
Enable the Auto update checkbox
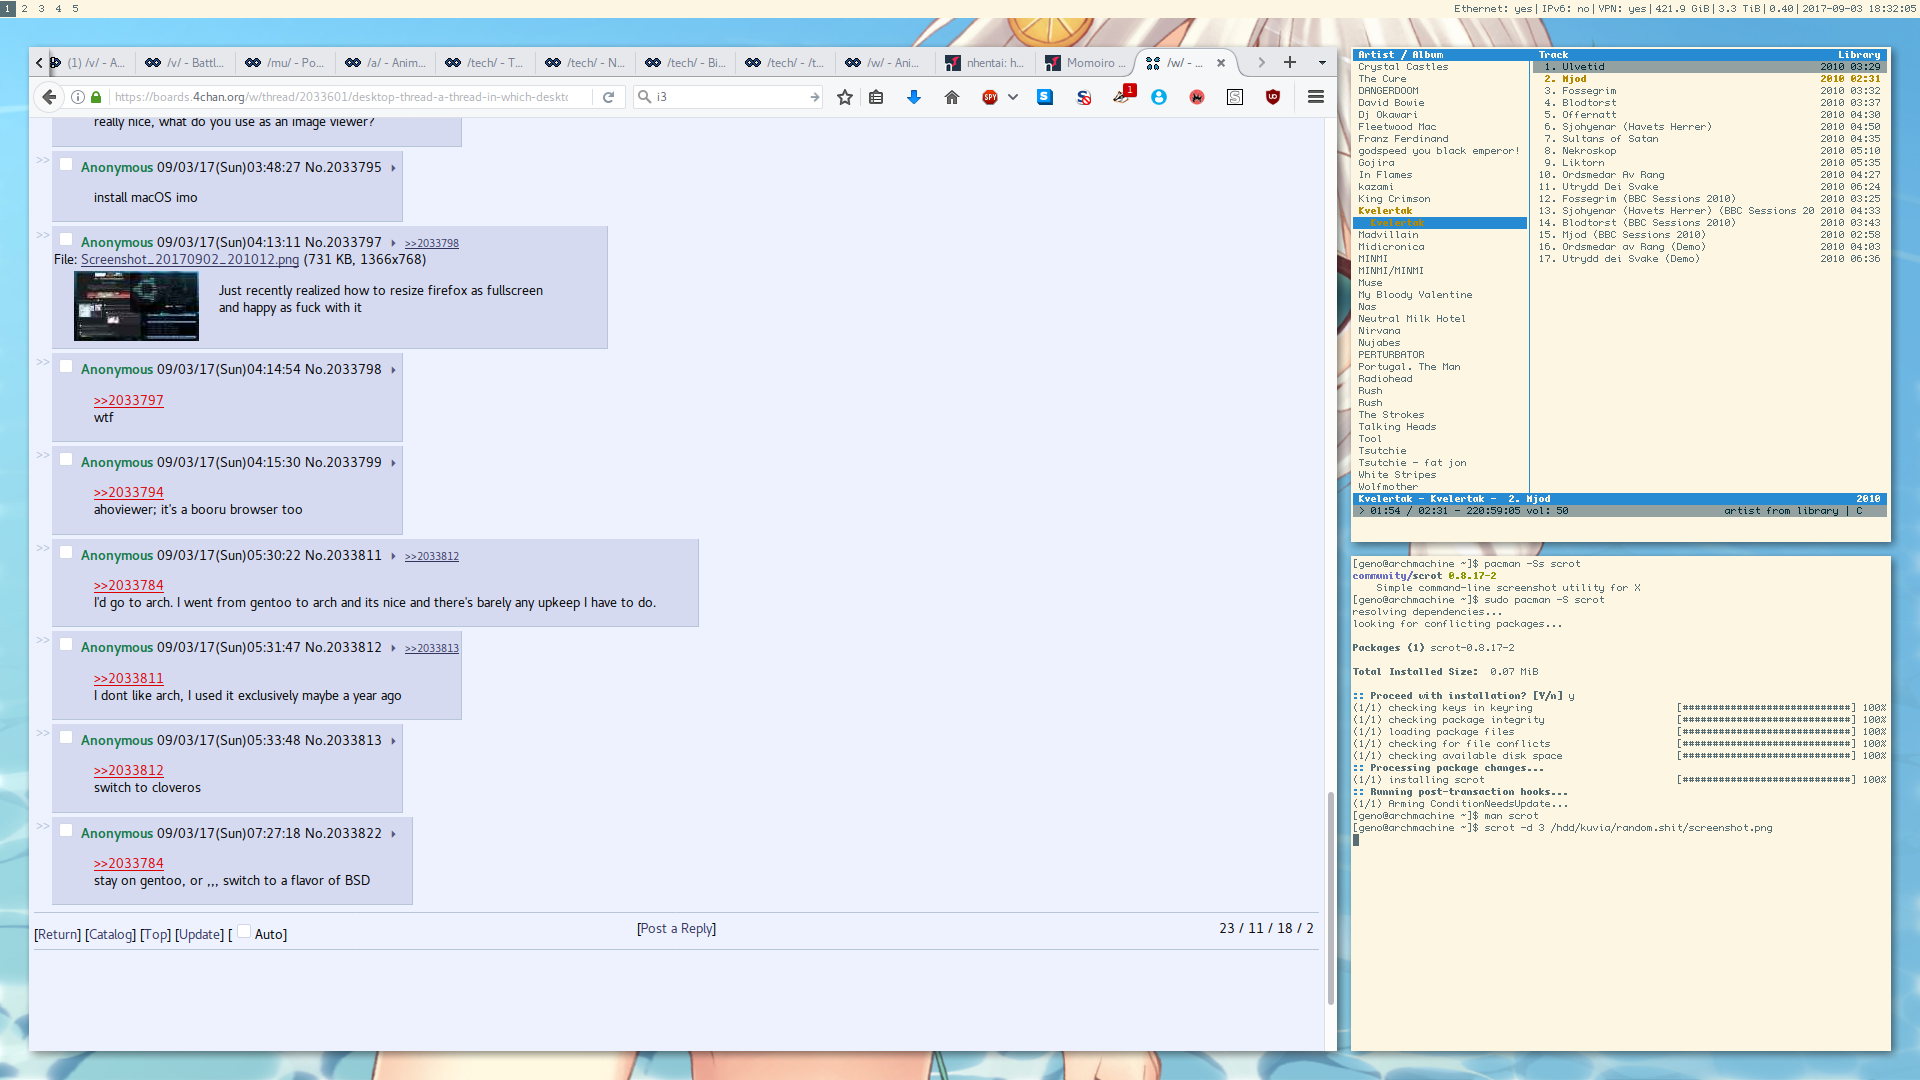coord(244,931)
